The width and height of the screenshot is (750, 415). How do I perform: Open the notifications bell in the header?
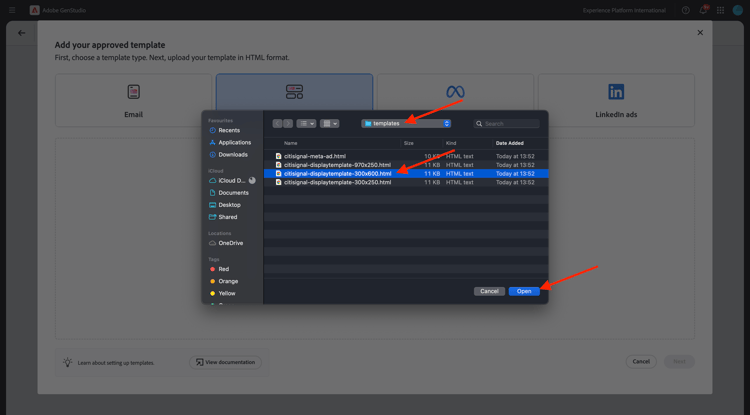[703, 10]
